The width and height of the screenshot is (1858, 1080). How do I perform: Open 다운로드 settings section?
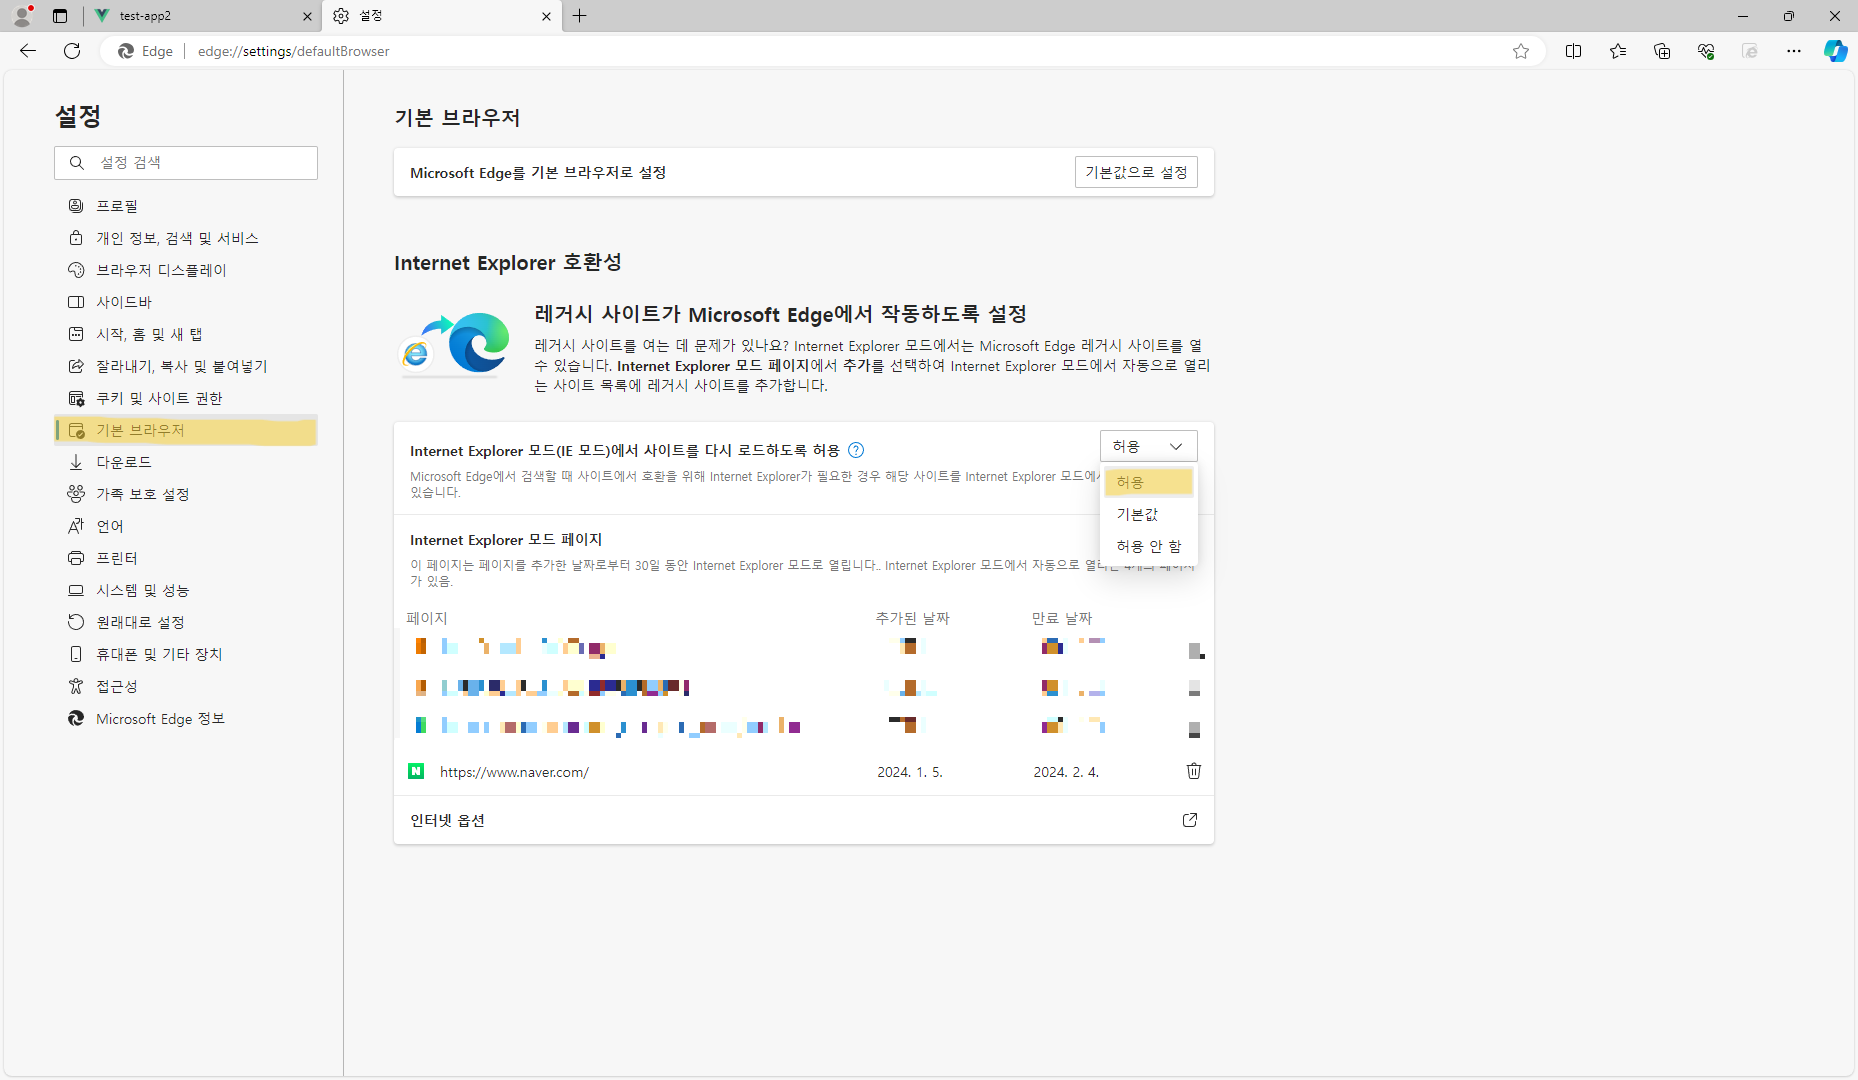tap(186, 462)
